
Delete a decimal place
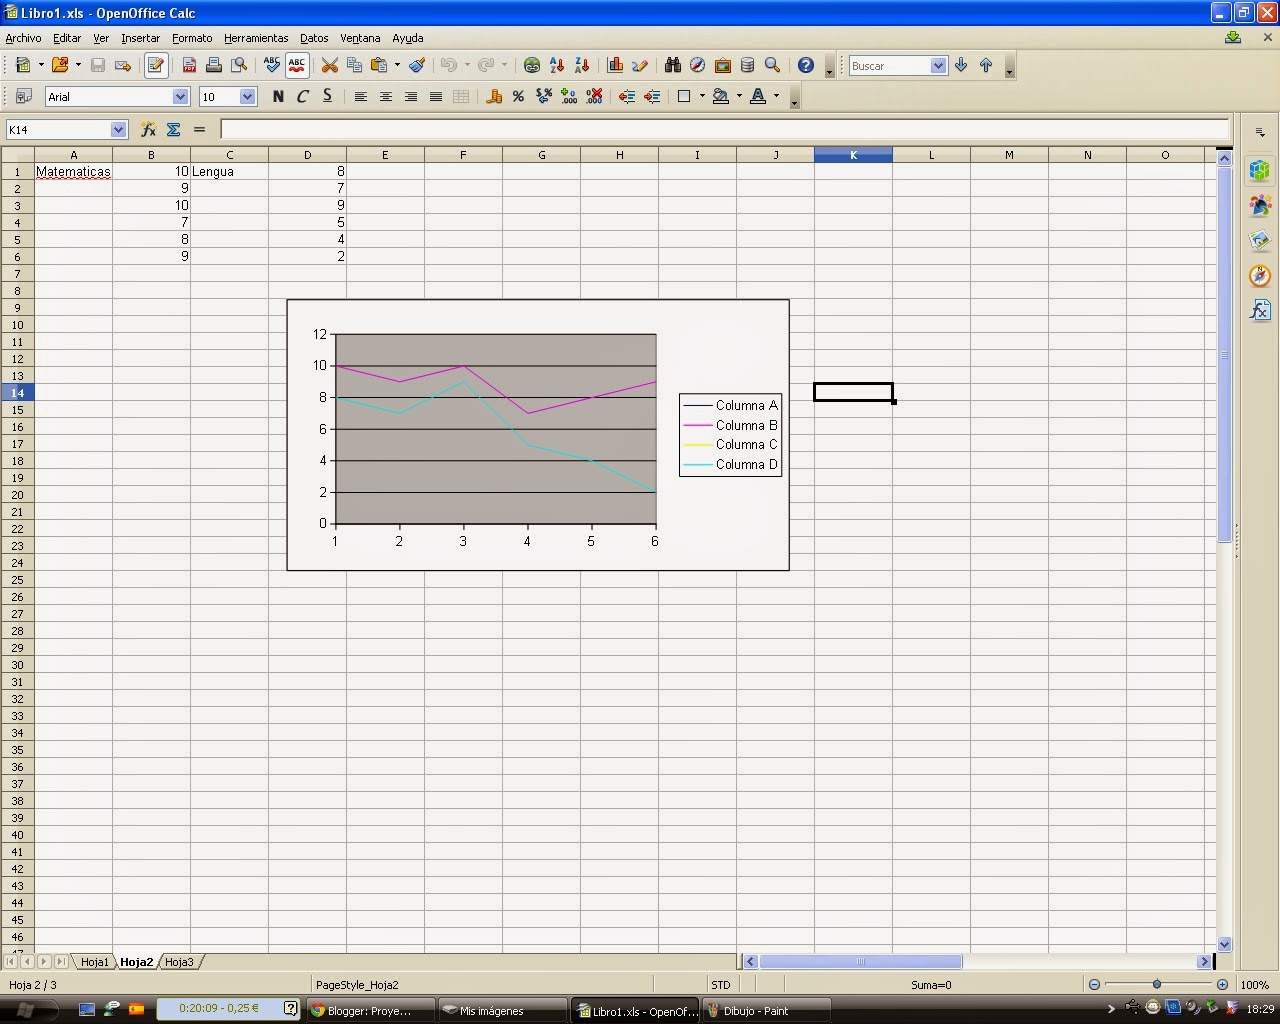tap(594, 96)
